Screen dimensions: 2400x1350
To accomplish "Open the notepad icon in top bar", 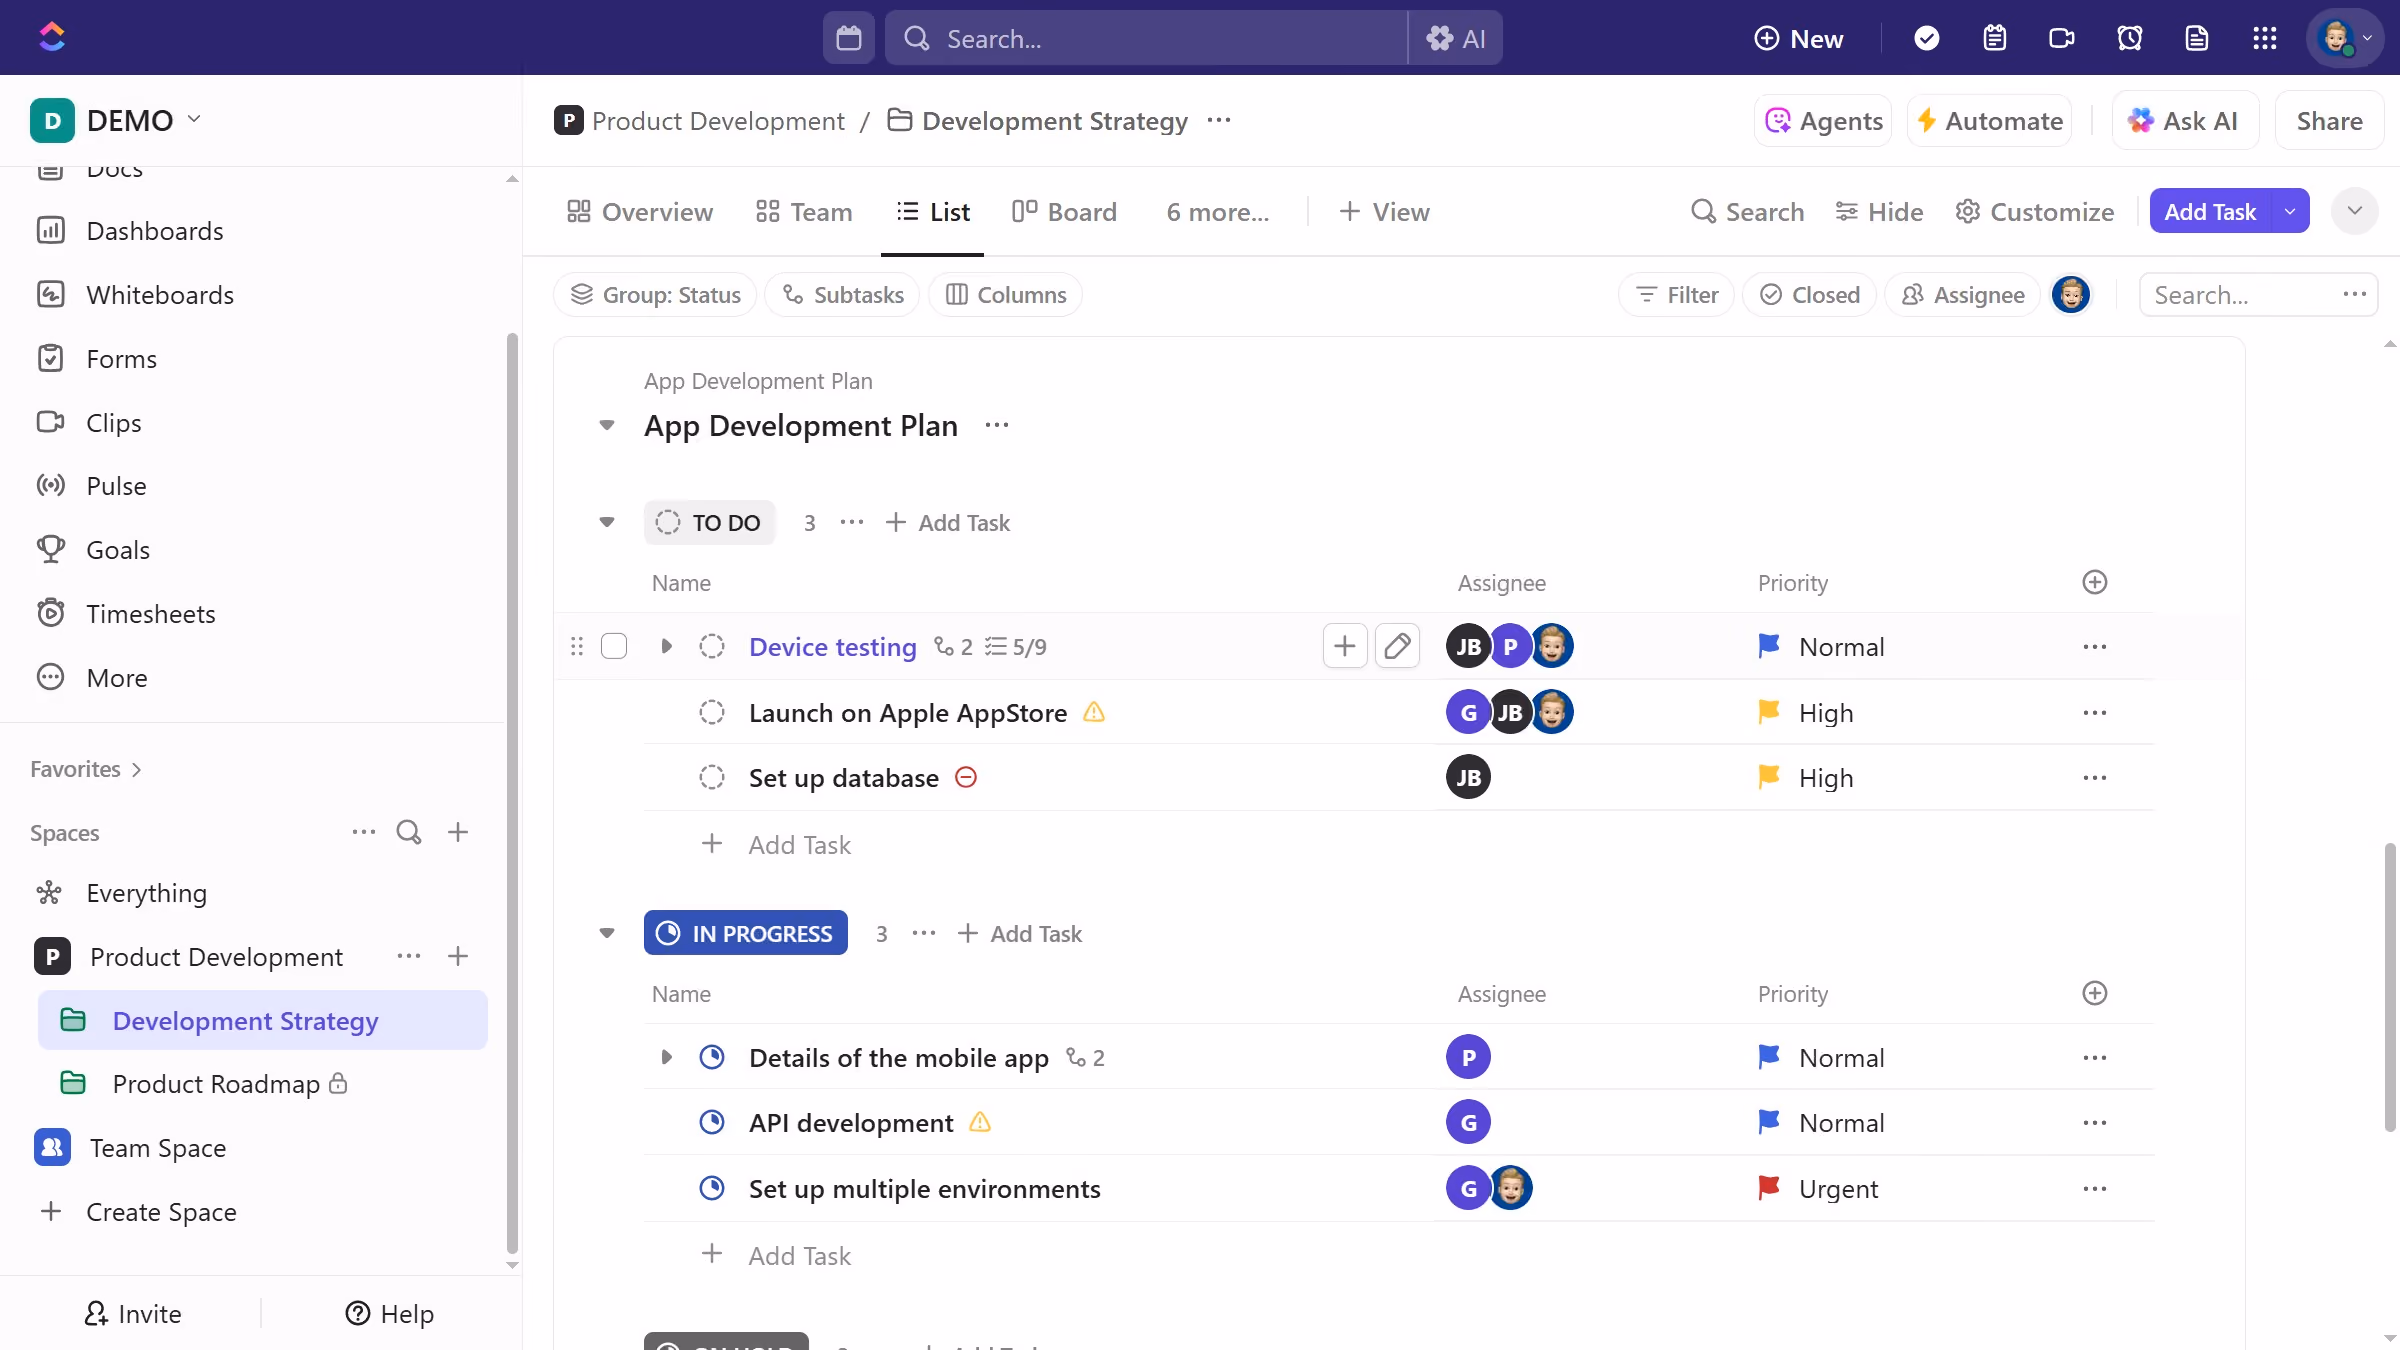I will click(1994, 38).
